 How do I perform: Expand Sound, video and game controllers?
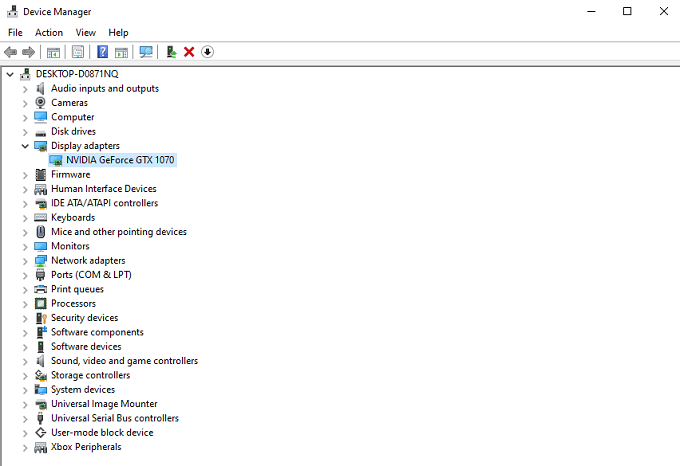point(25,362)
